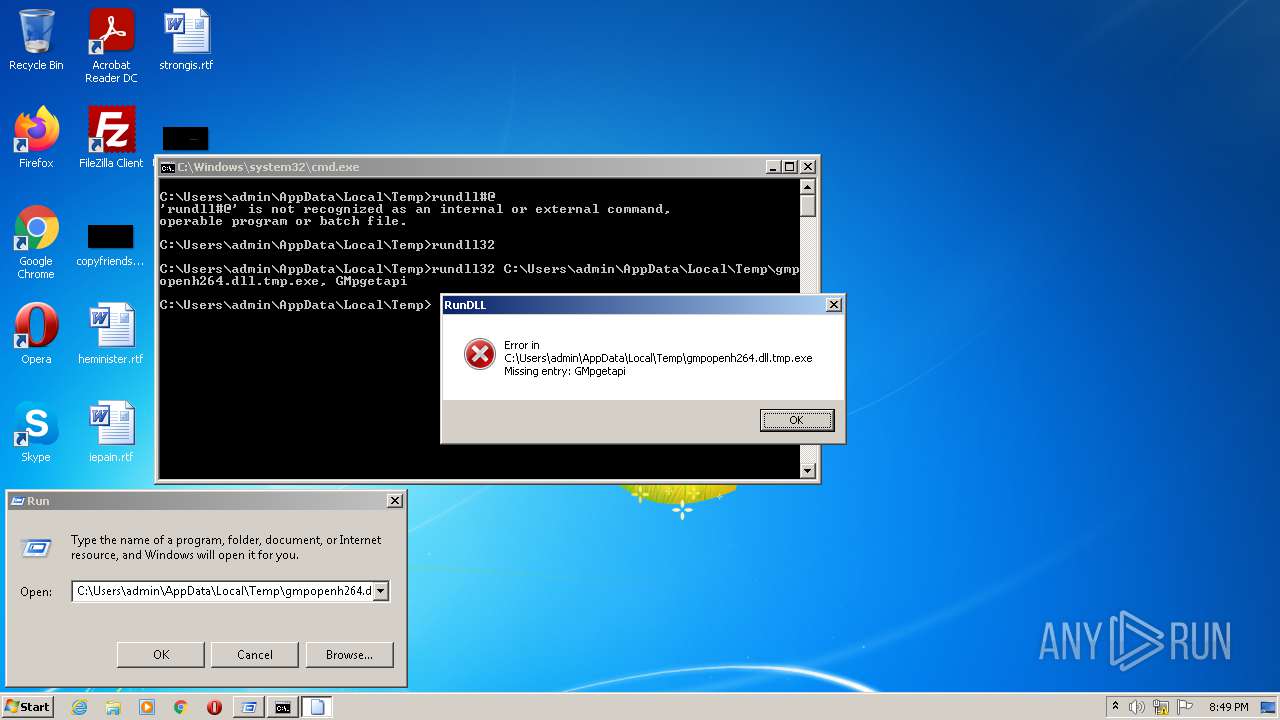The image size is (1280, 720).
Task: Click Cancel in the Run dialog
Action: 255,655
